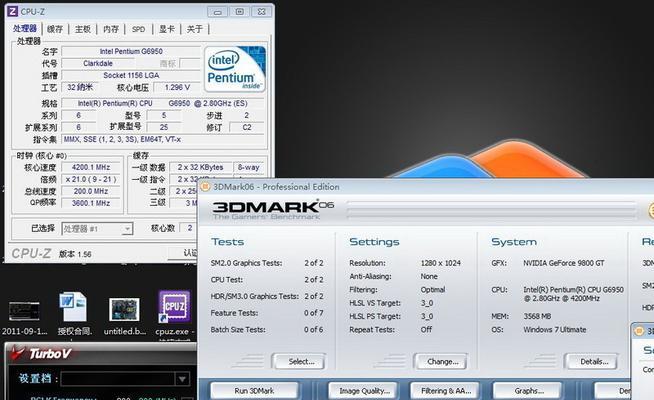Switch to the 缓存 tab in CPU-Z

[55, 29]
